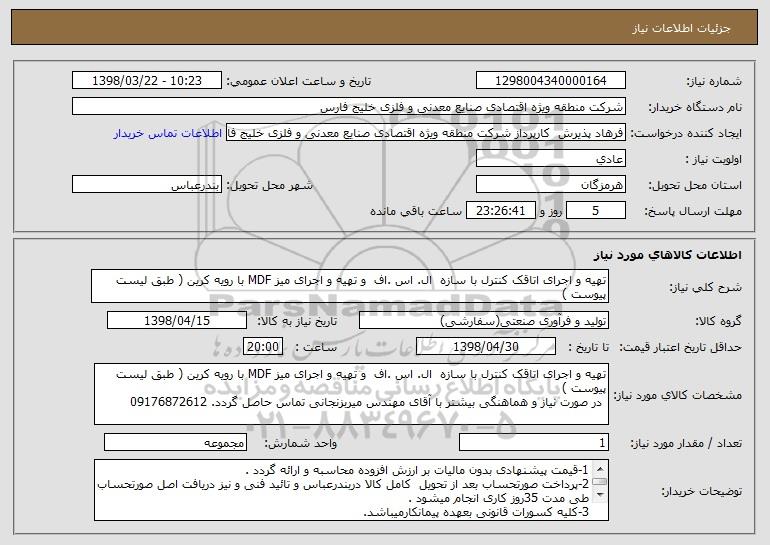
Task: Click the ایجاد کننده درخواست label
Action: click(686, 134)
